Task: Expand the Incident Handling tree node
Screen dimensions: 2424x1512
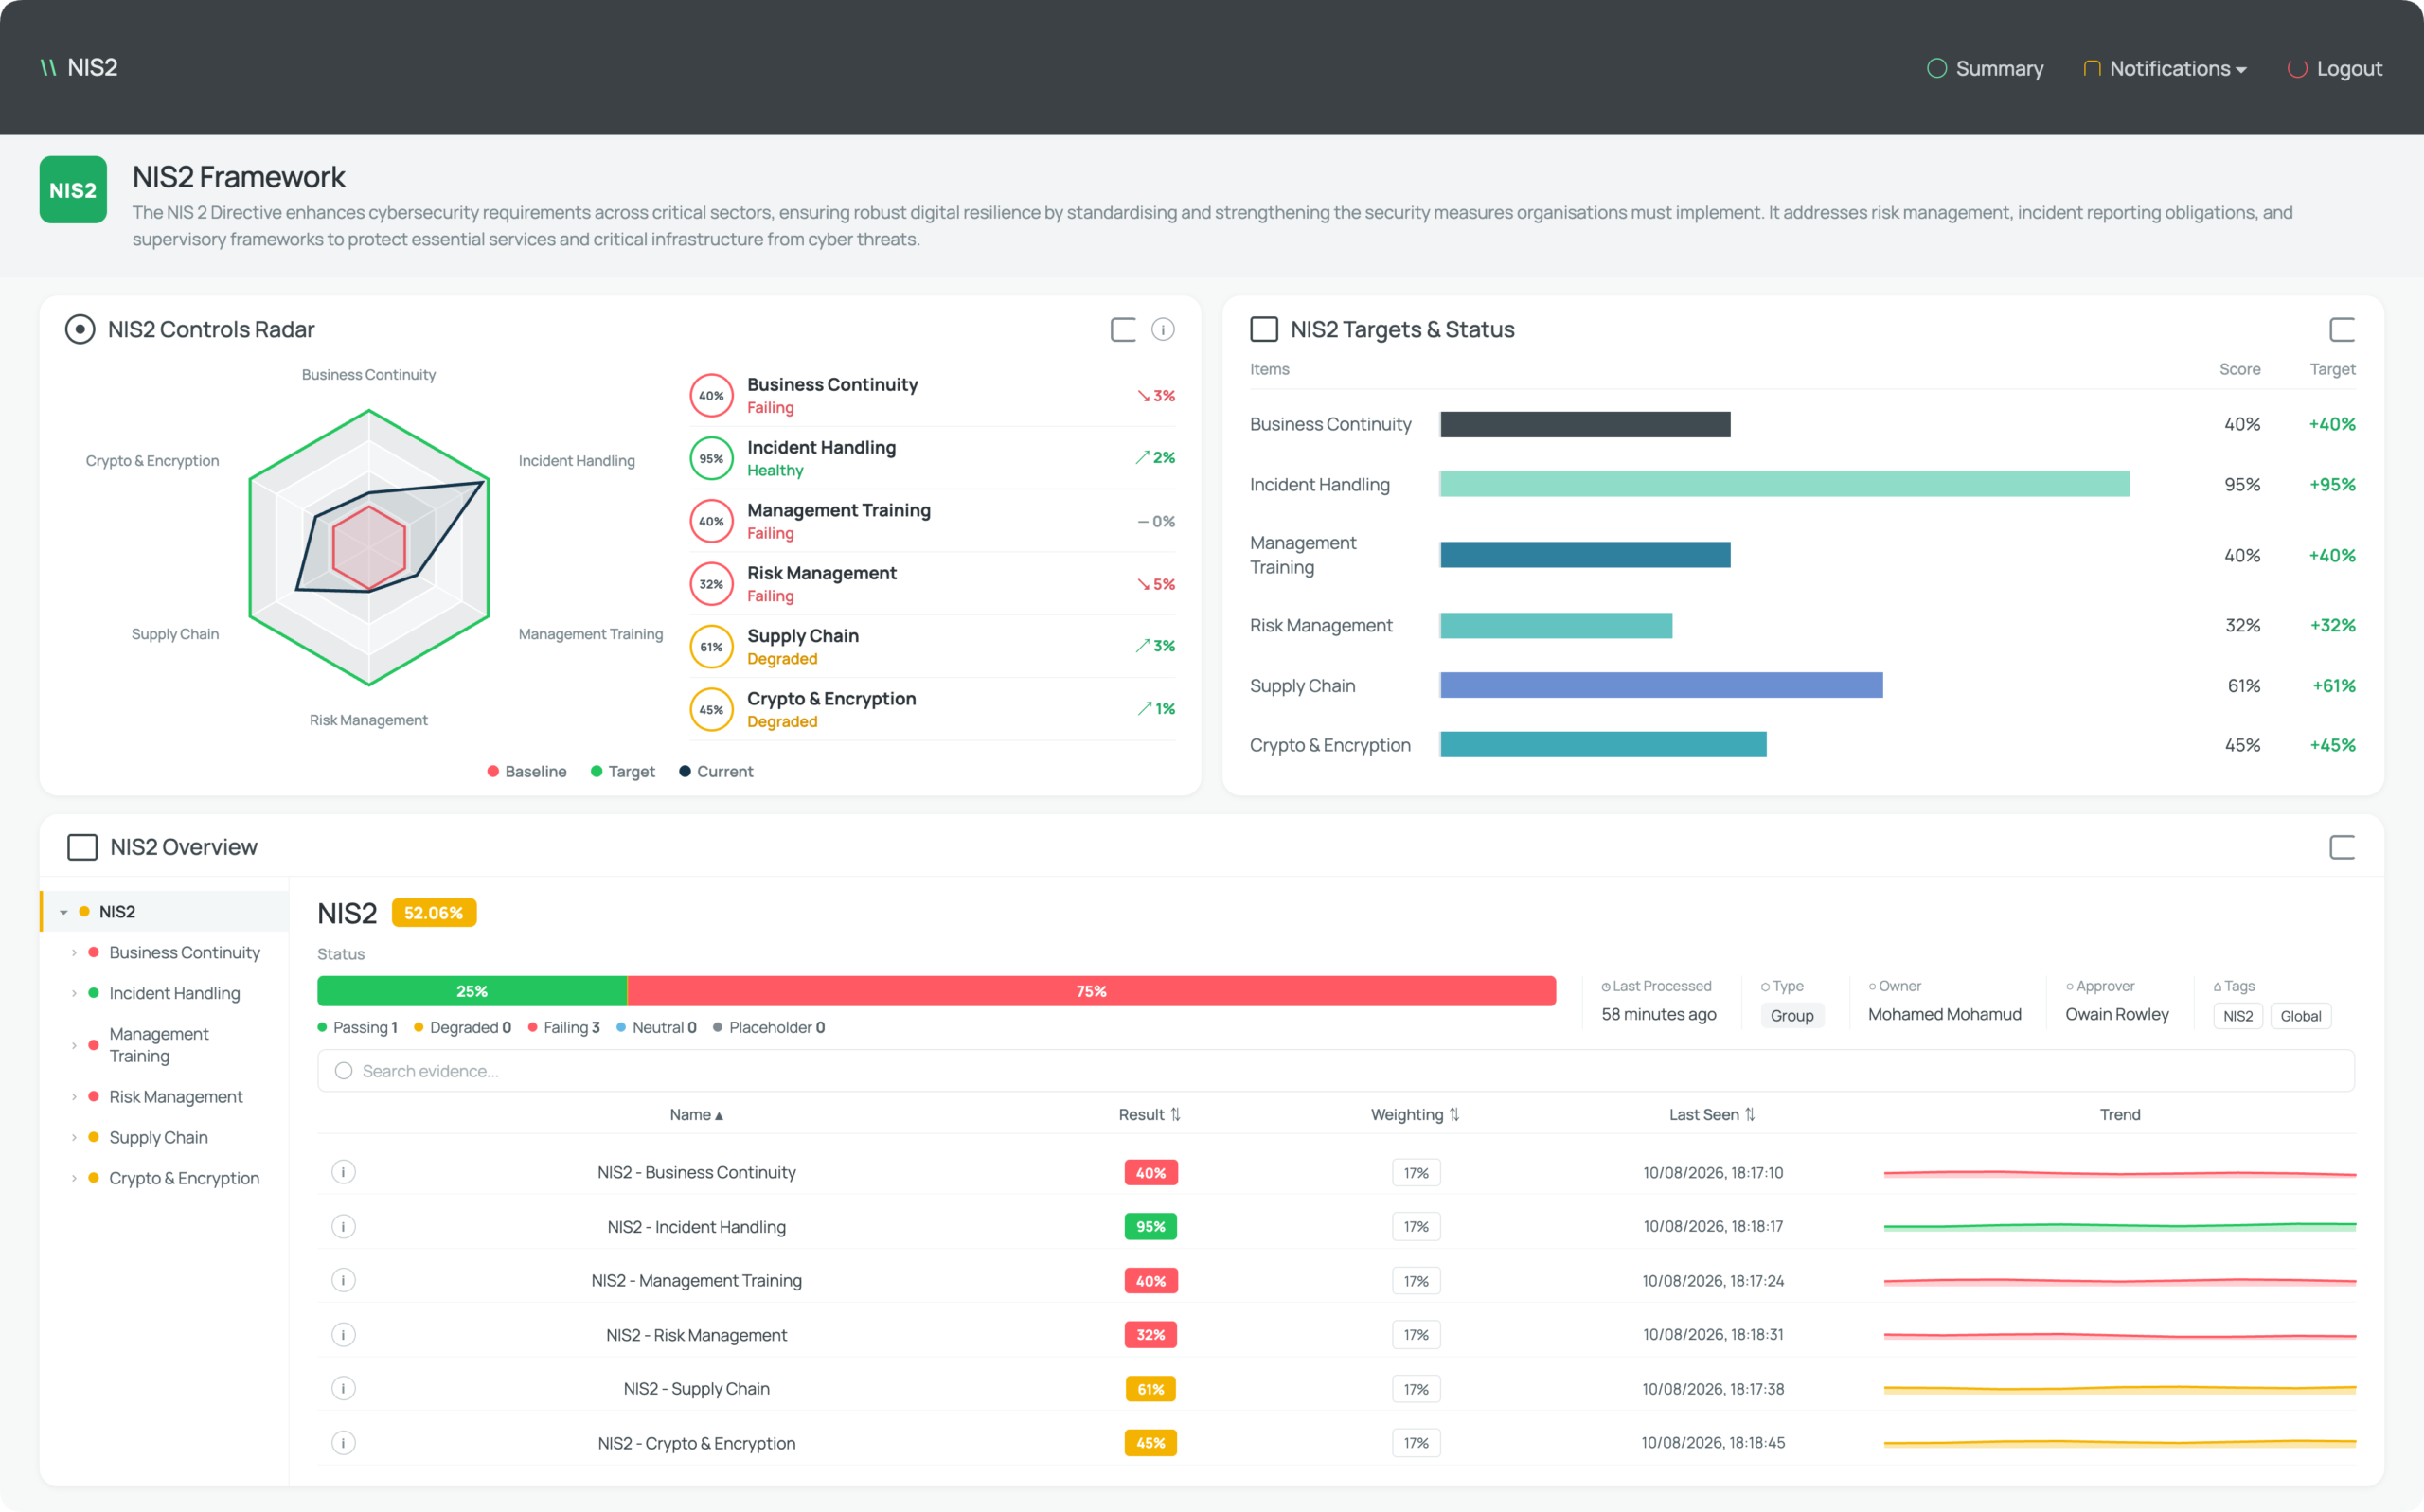Action: click(74, 993)
